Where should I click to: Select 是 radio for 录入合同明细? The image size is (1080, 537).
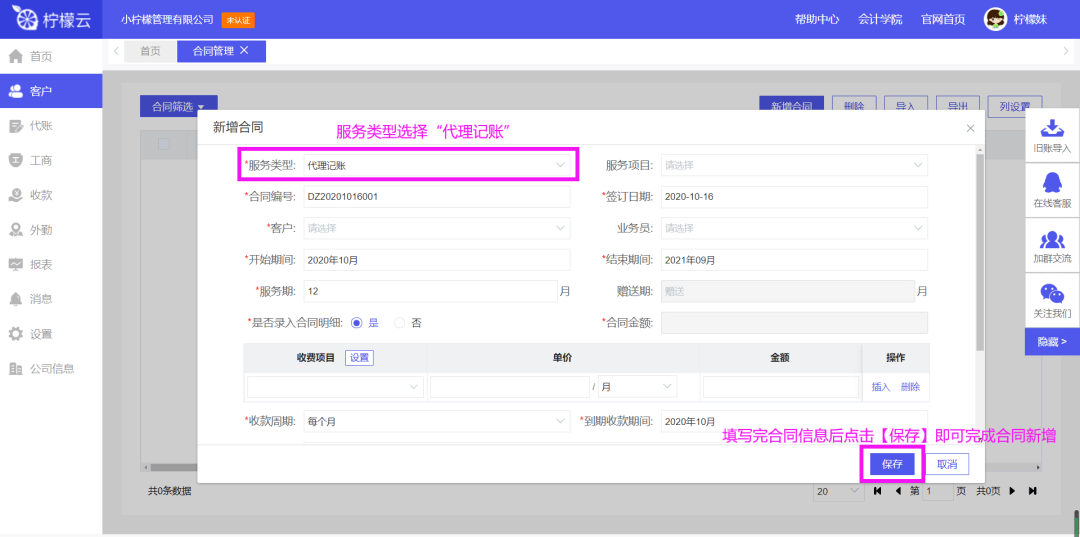(356, 322)
